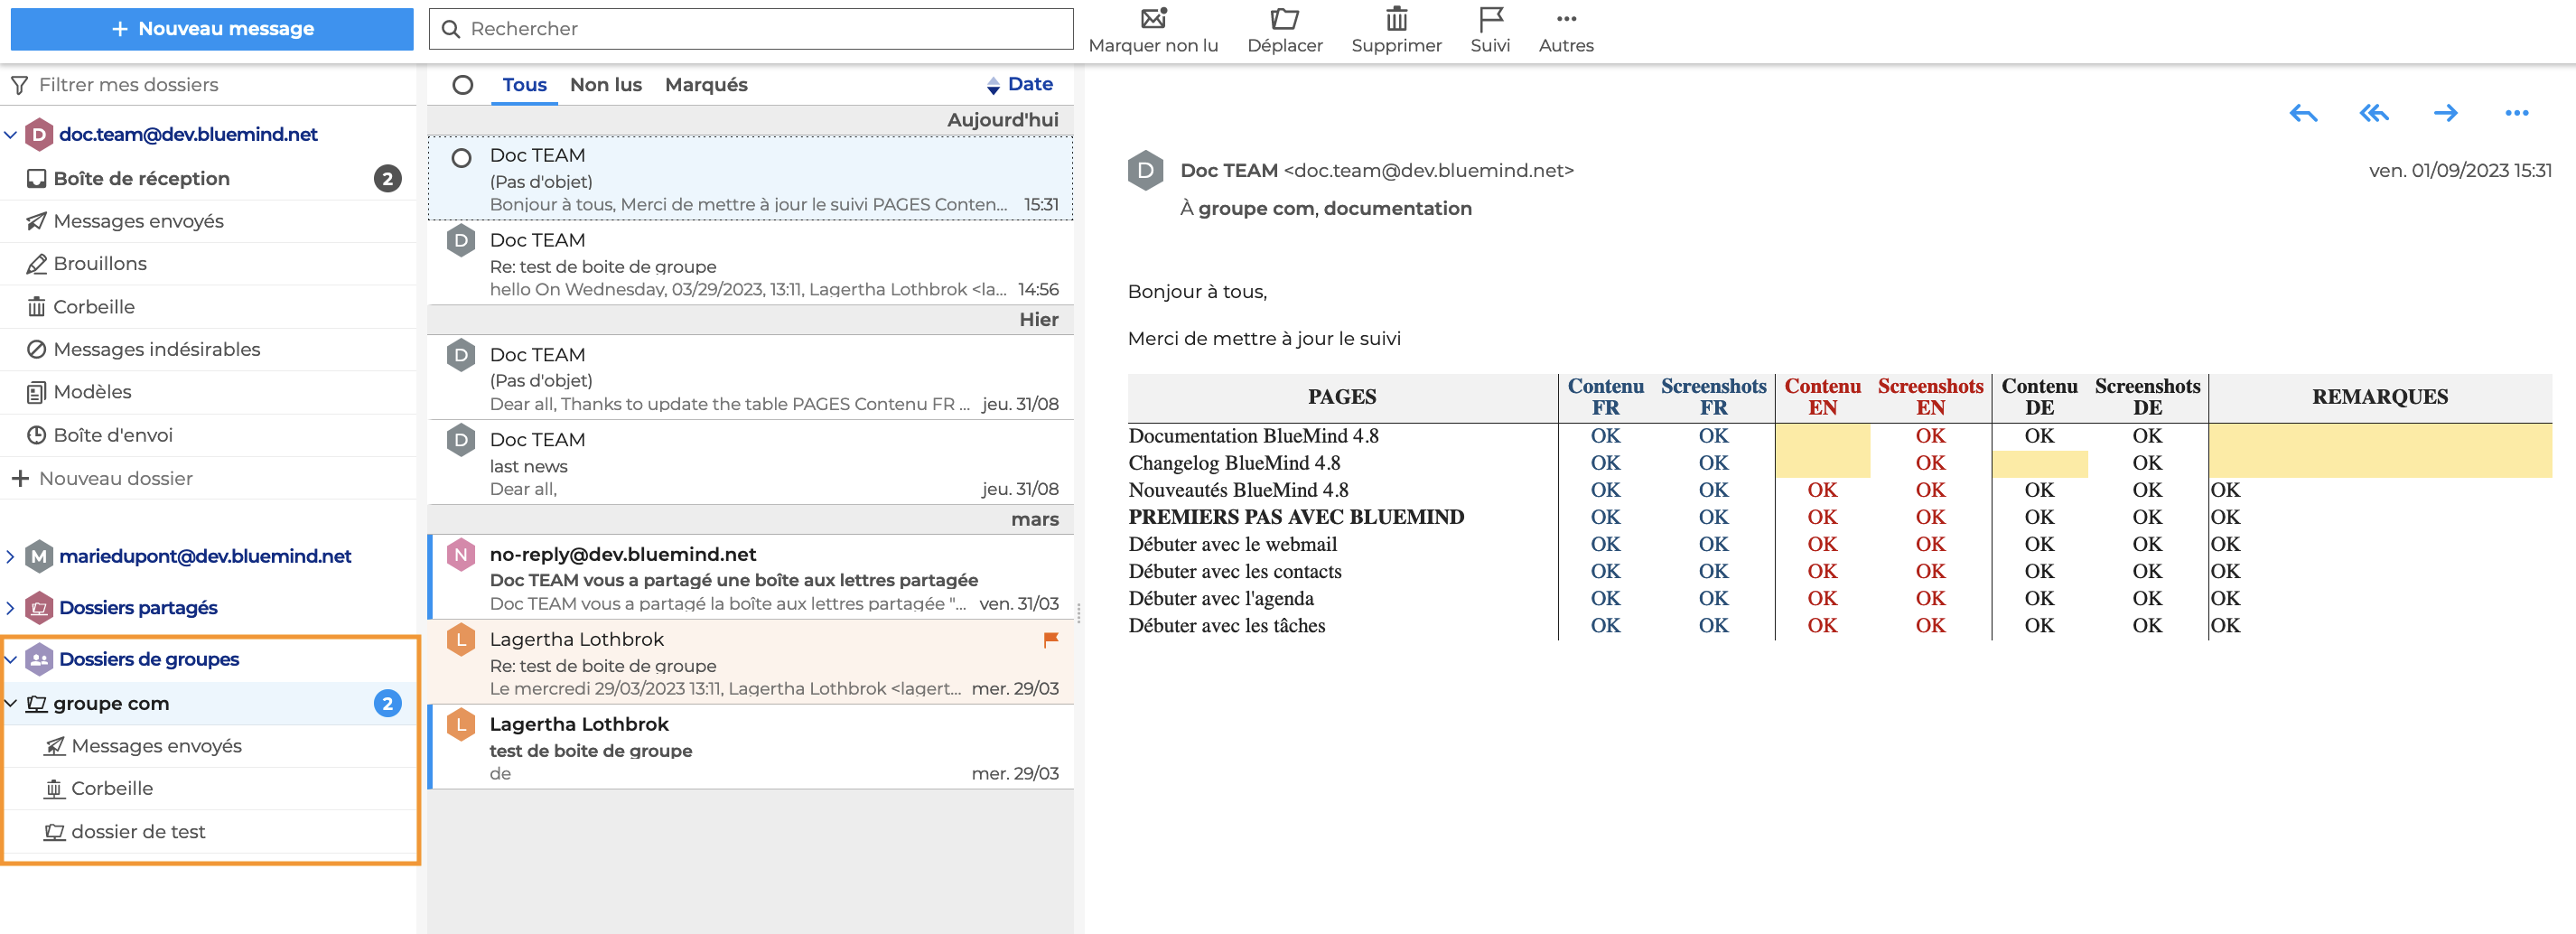2576x934 pixels.
Task: Reply using the single left arrow icon
Action: (x=2303, y=113)
